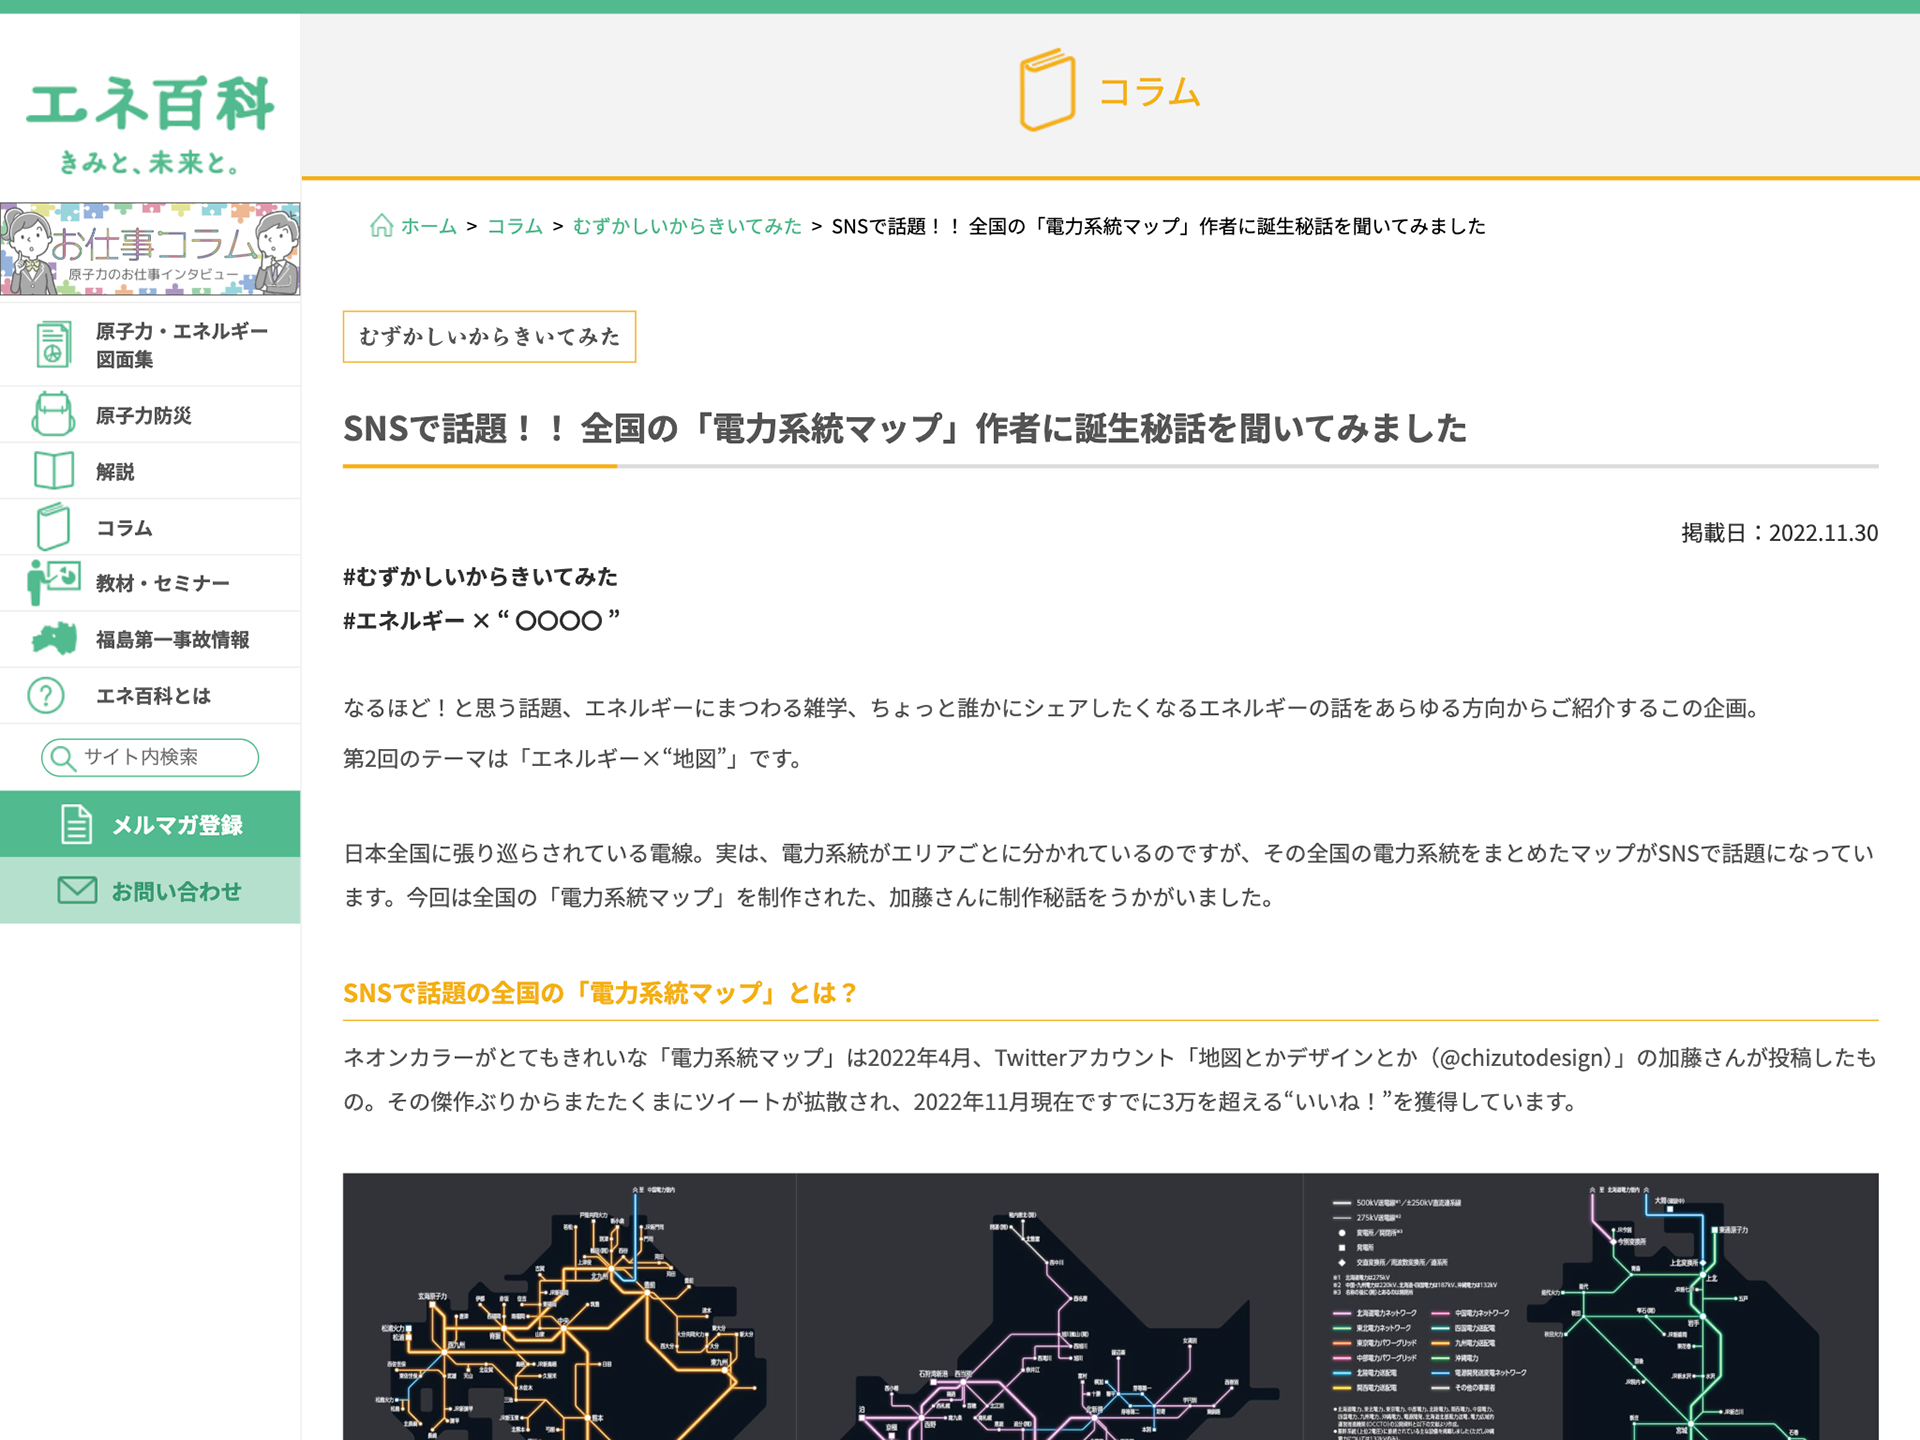Click the 福島第一事故情報 map icon
The width and height of the screenshot is (1920, 1440).
53,639
